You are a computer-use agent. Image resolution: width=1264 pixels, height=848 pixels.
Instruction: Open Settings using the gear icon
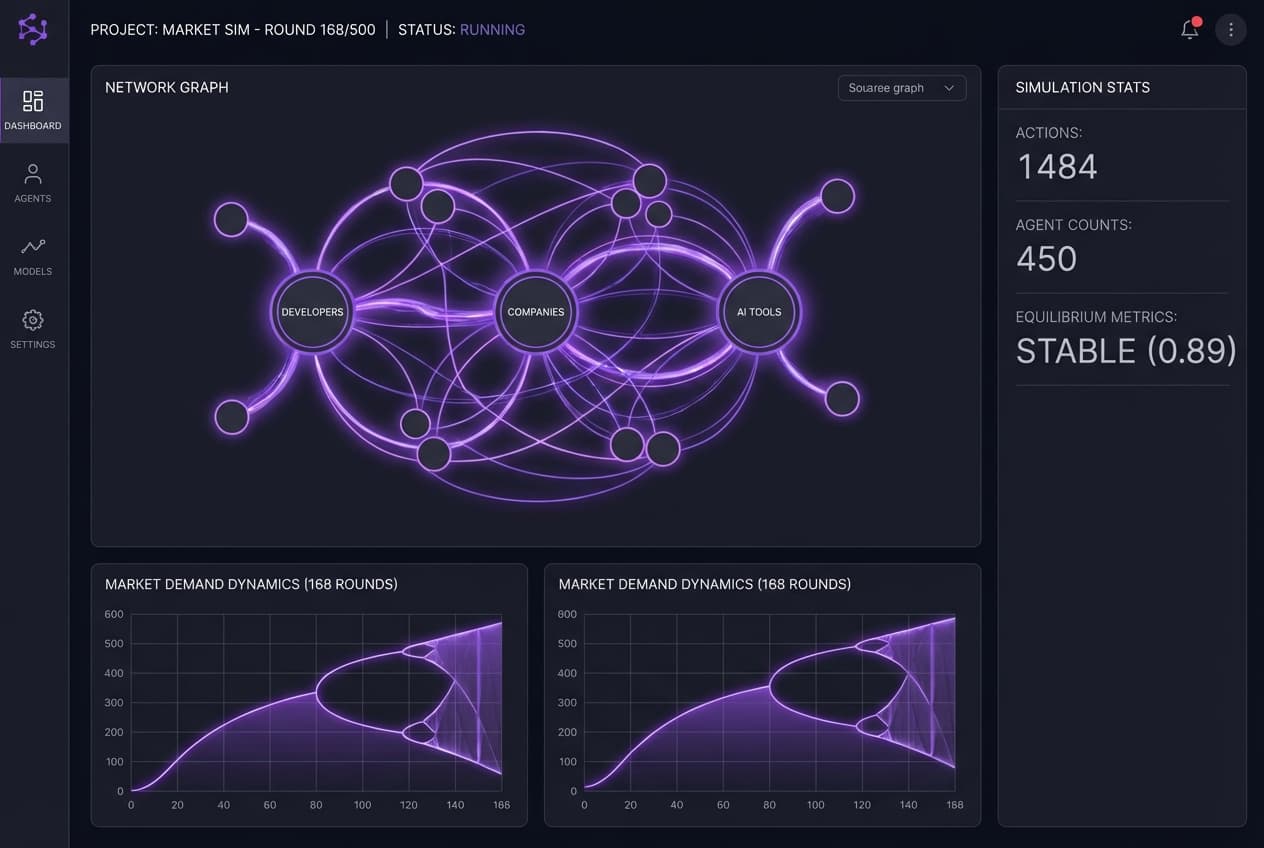point(33,320)
